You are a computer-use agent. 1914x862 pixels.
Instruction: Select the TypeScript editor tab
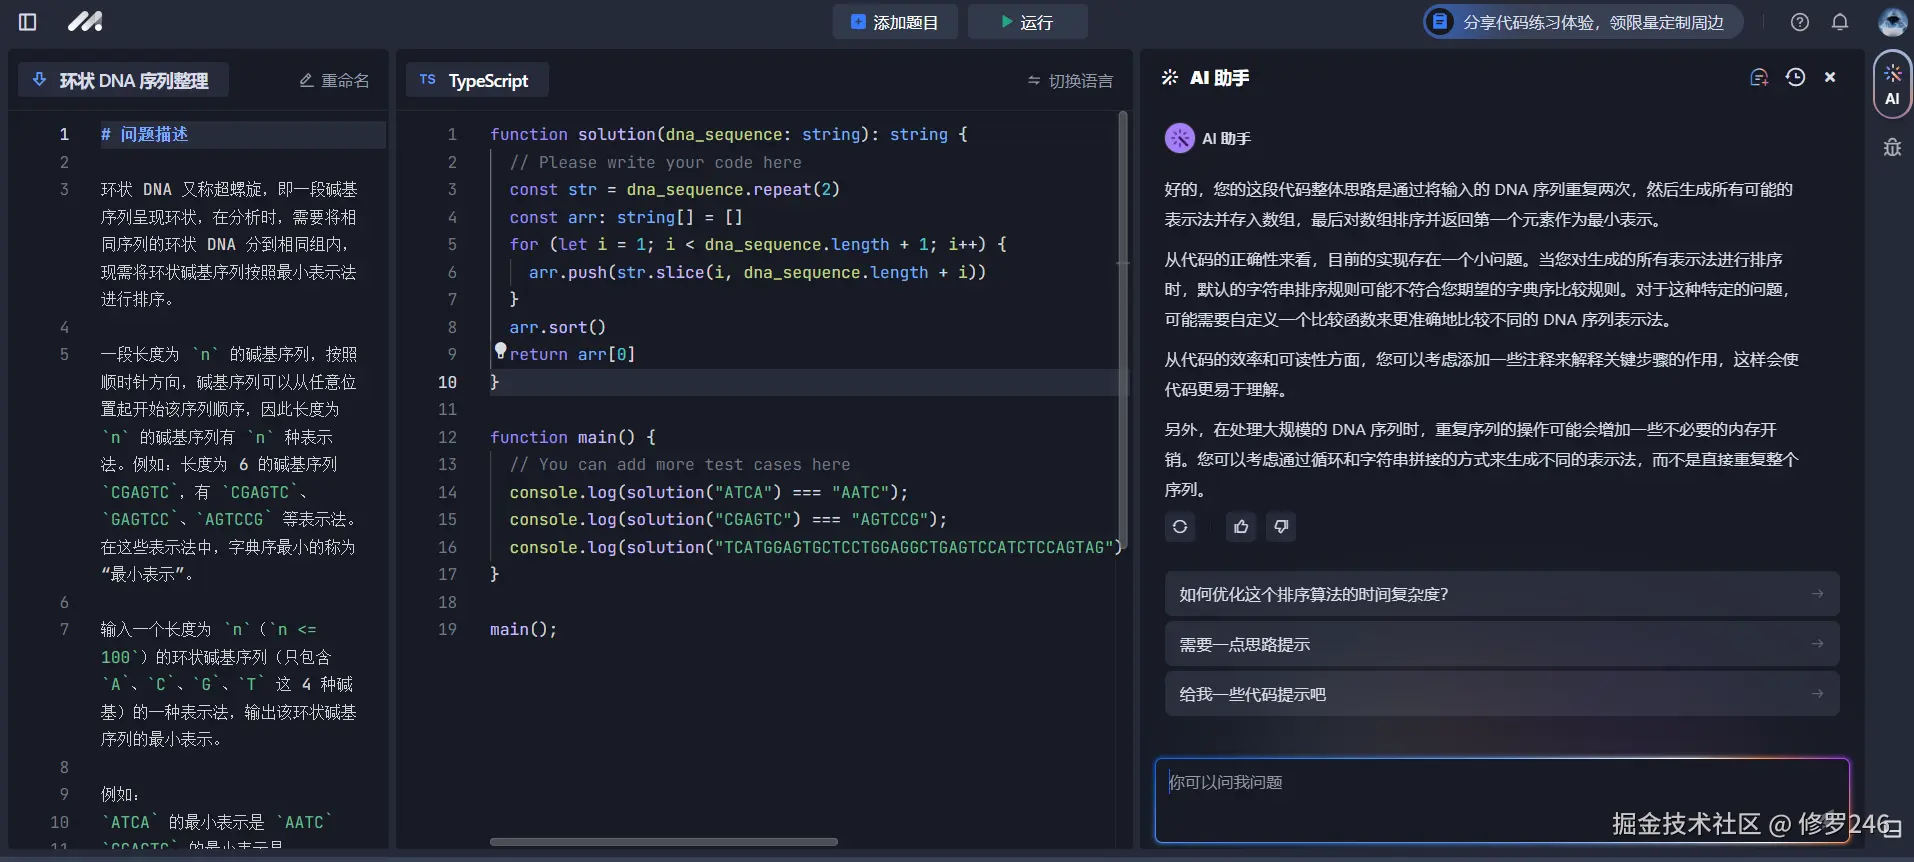pyautogui.click(x=476, y=80)
